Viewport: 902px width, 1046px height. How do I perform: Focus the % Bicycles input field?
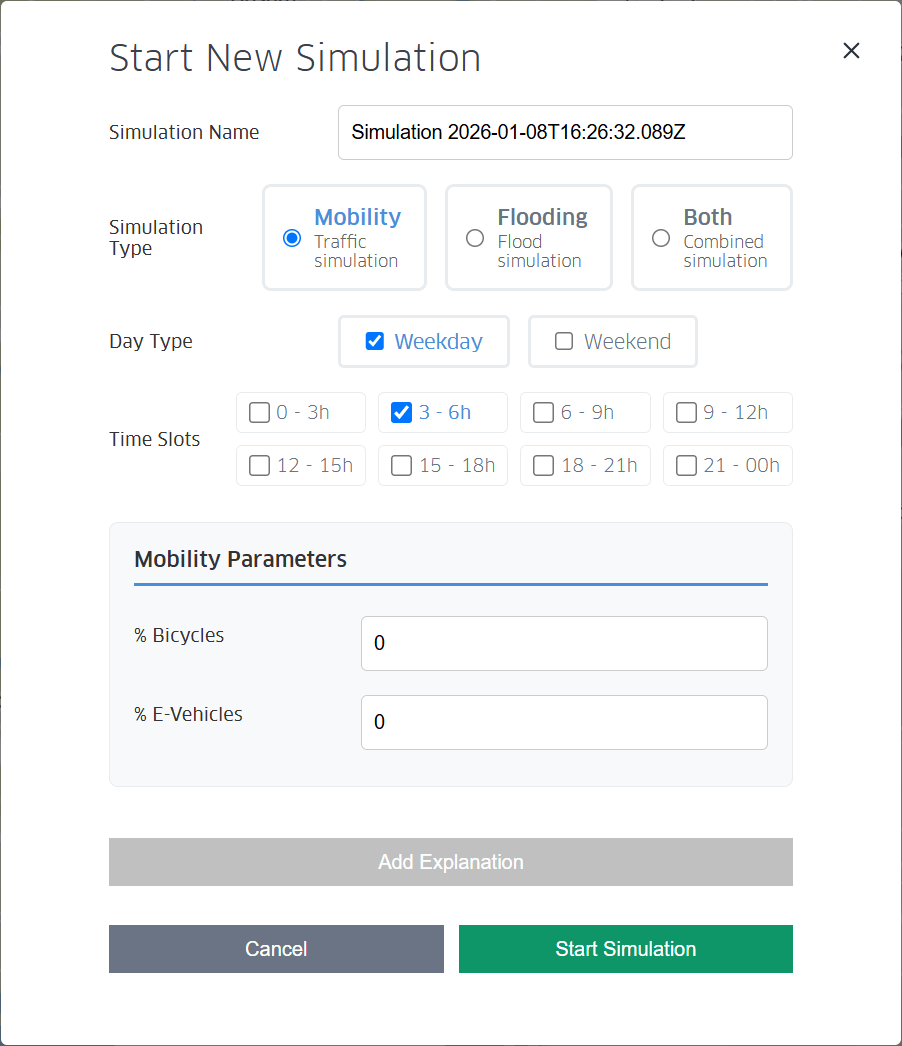(564, 644)
